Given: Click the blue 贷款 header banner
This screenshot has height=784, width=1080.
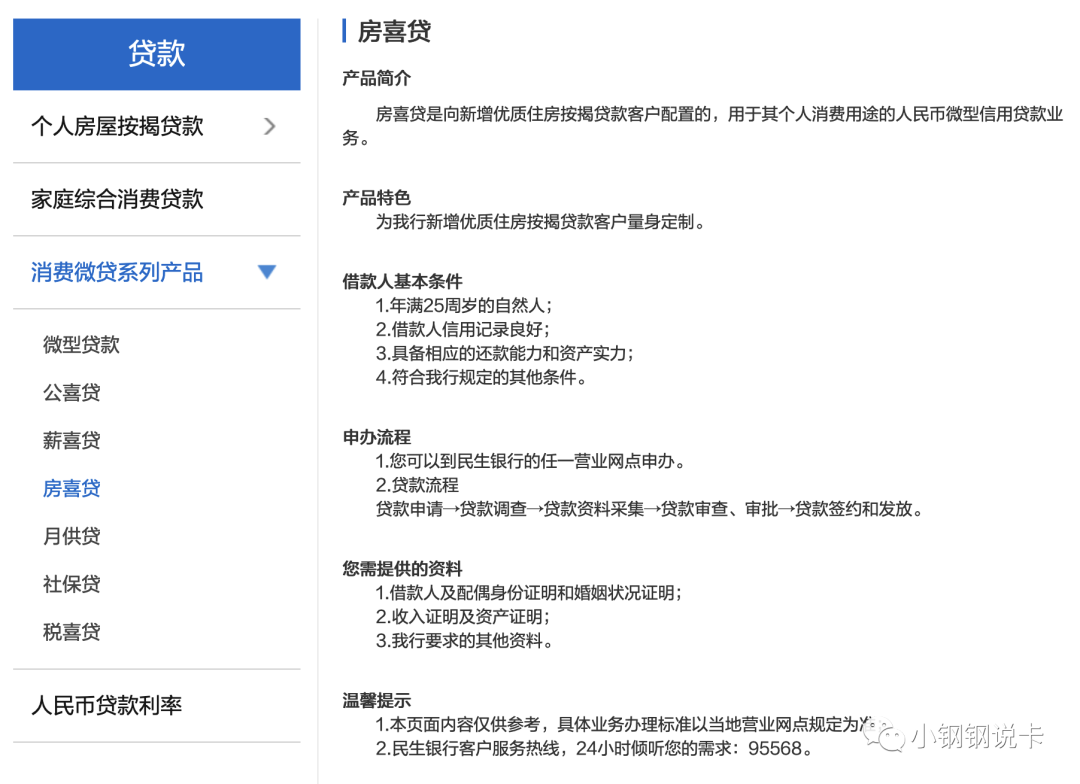Looking at the screenshot, I should [156, 54].
